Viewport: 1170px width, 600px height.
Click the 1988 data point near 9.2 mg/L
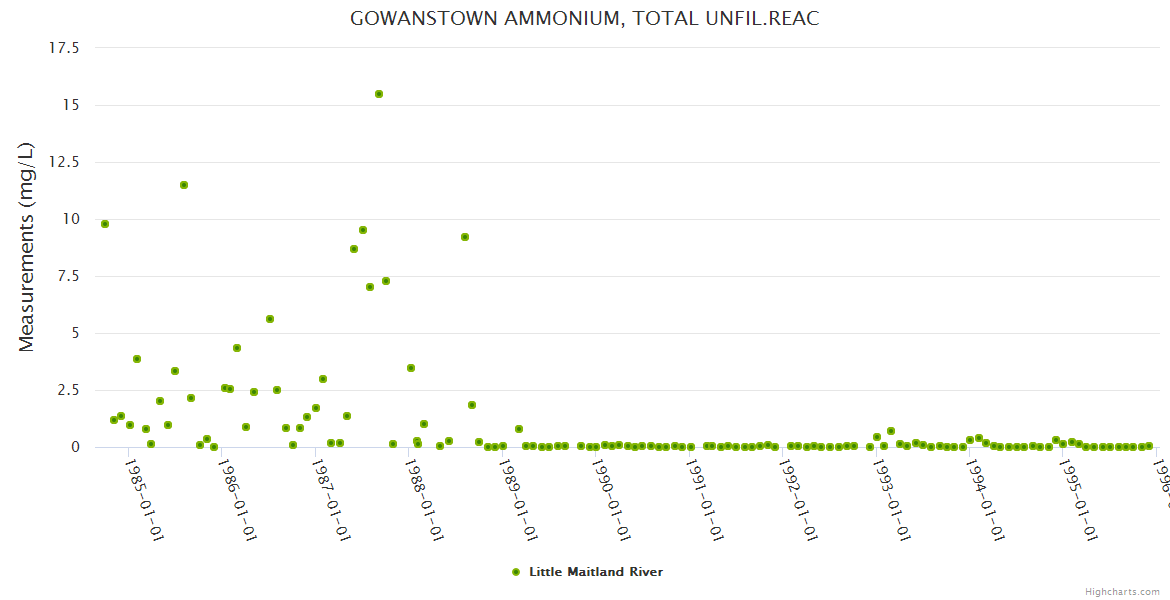(x=465, y=237)
